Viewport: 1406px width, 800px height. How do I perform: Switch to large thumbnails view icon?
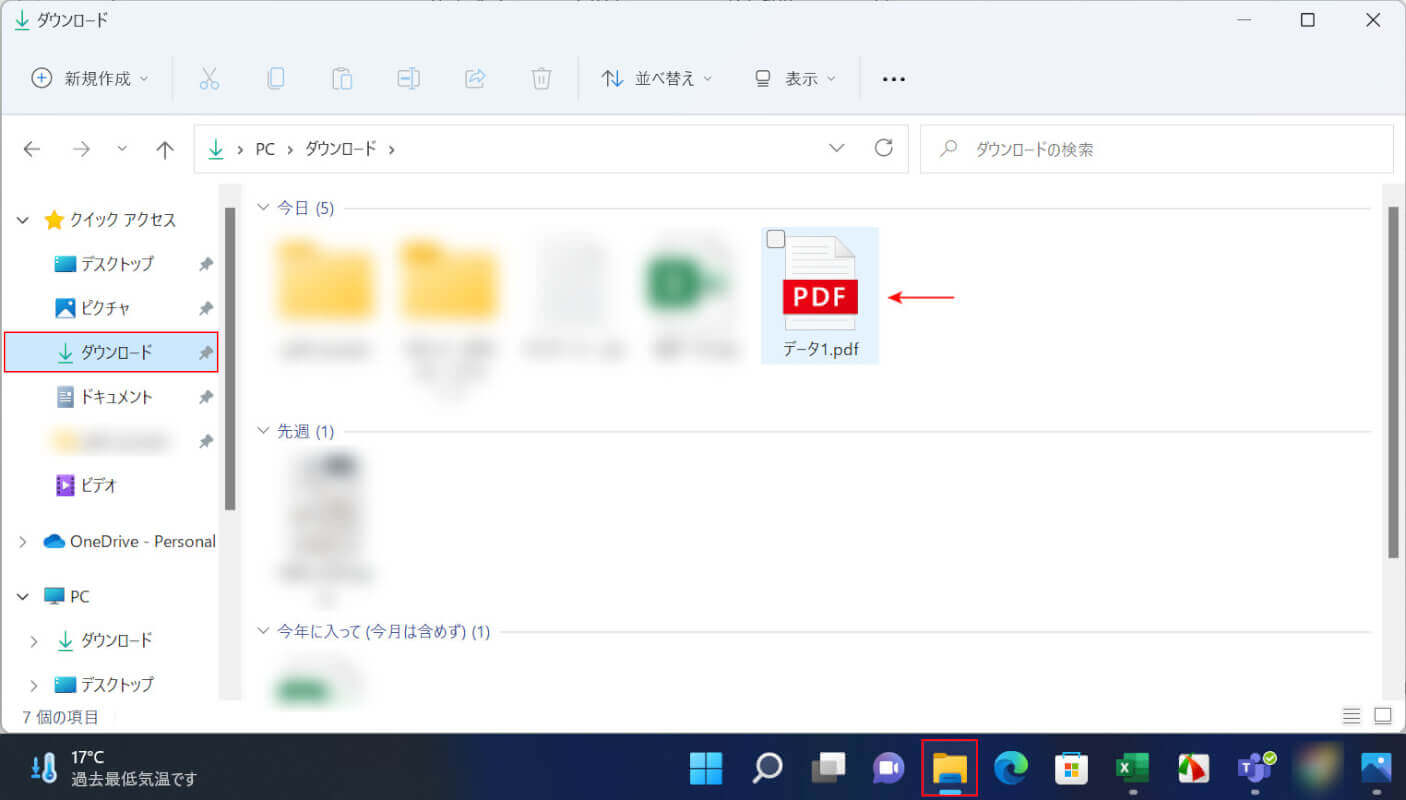1383,716
